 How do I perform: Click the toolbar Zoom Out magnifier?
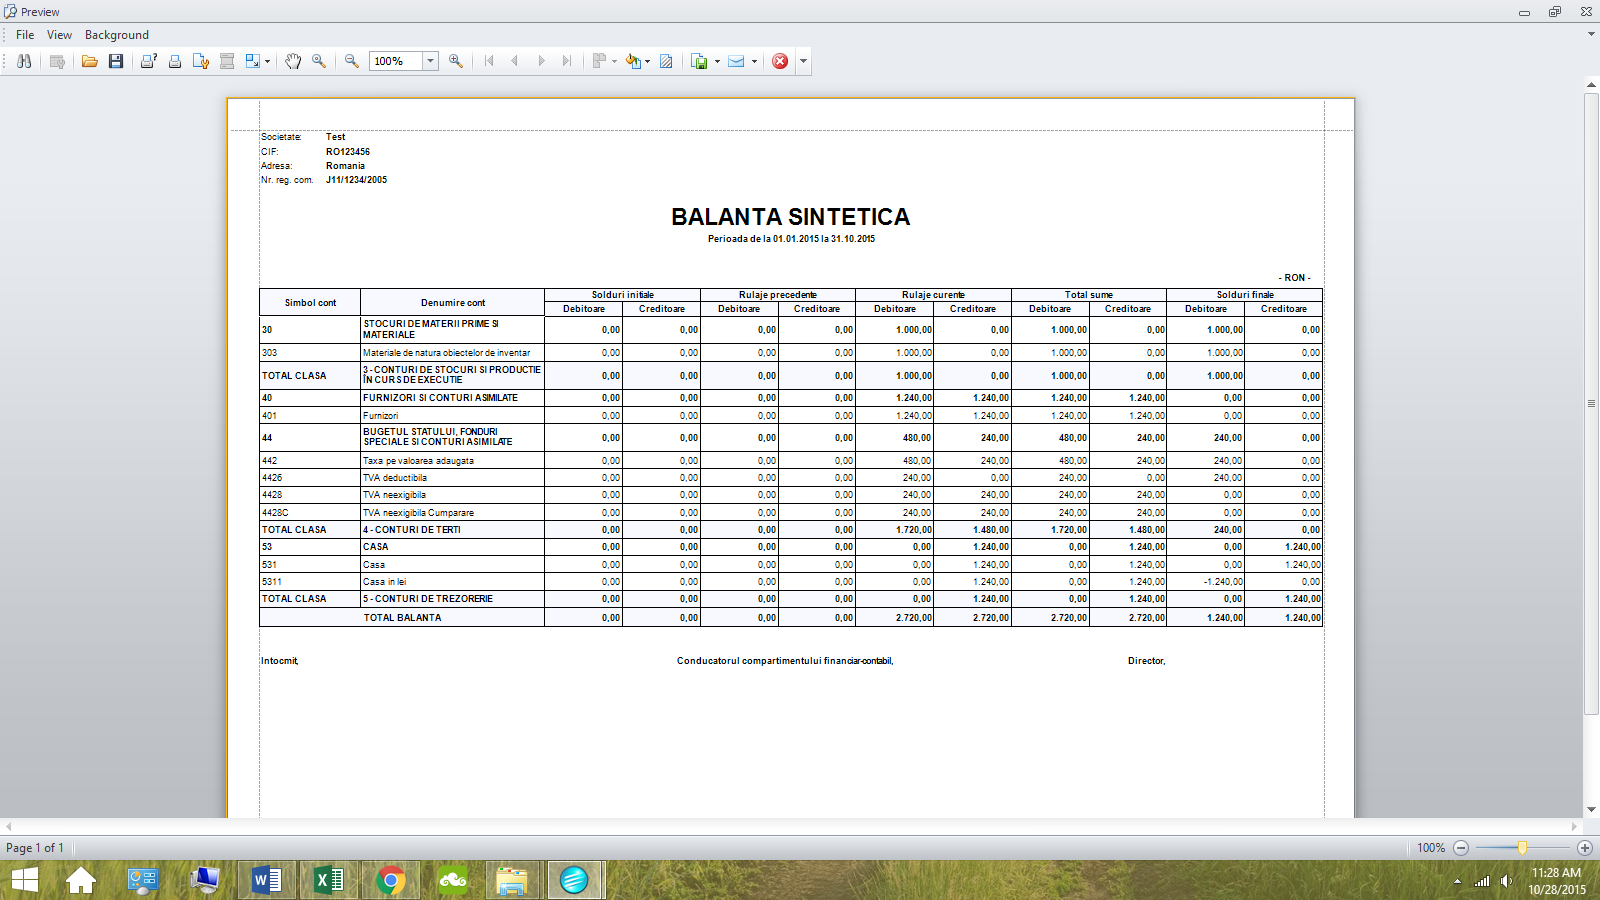click(352, 61)
